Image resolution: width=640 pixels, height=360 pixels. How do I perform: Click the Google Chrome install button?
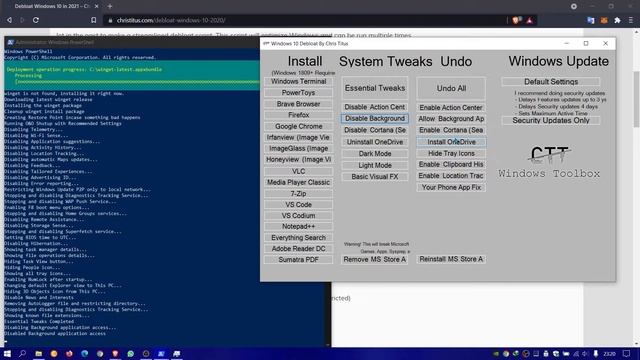click(x=298, y=127)
